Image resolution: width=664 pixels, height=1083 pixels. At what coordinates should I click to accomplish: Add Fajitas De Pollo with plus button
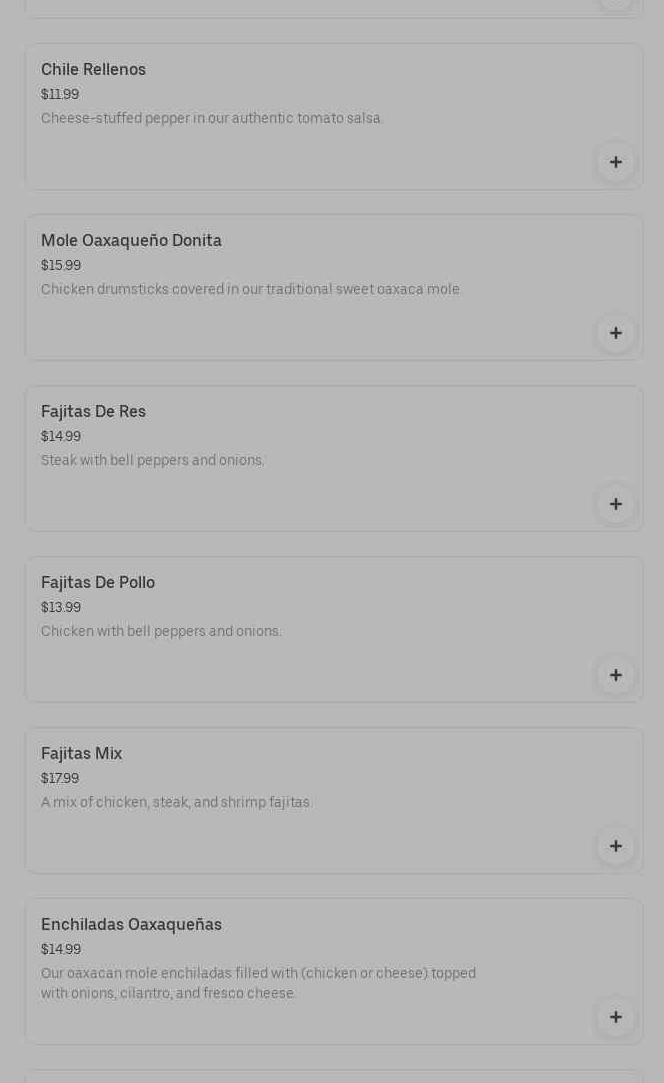[x=615, y=675]
